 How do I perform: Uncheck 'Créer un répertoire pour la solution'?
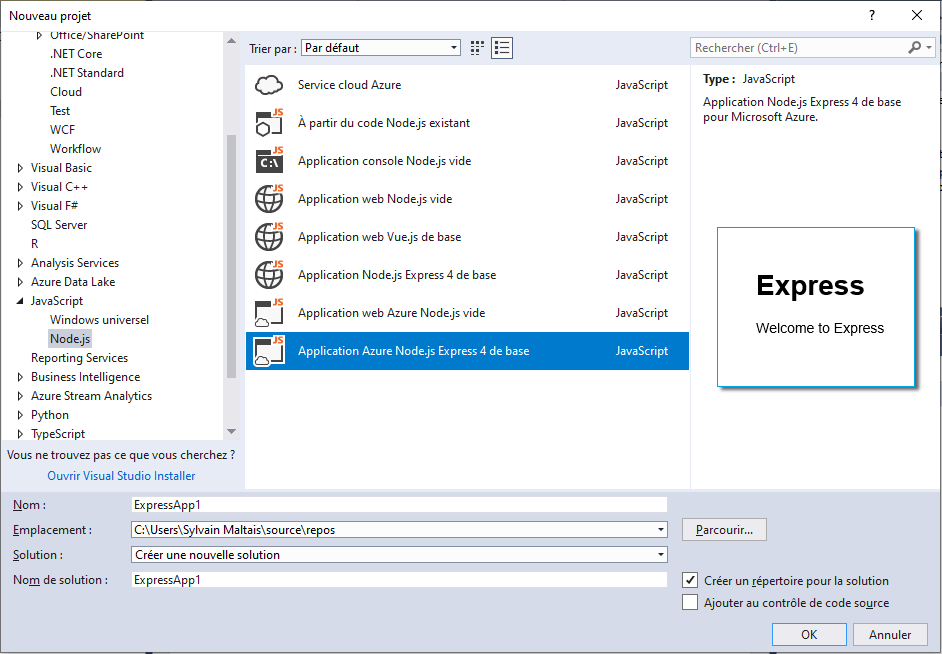(690, 580)
